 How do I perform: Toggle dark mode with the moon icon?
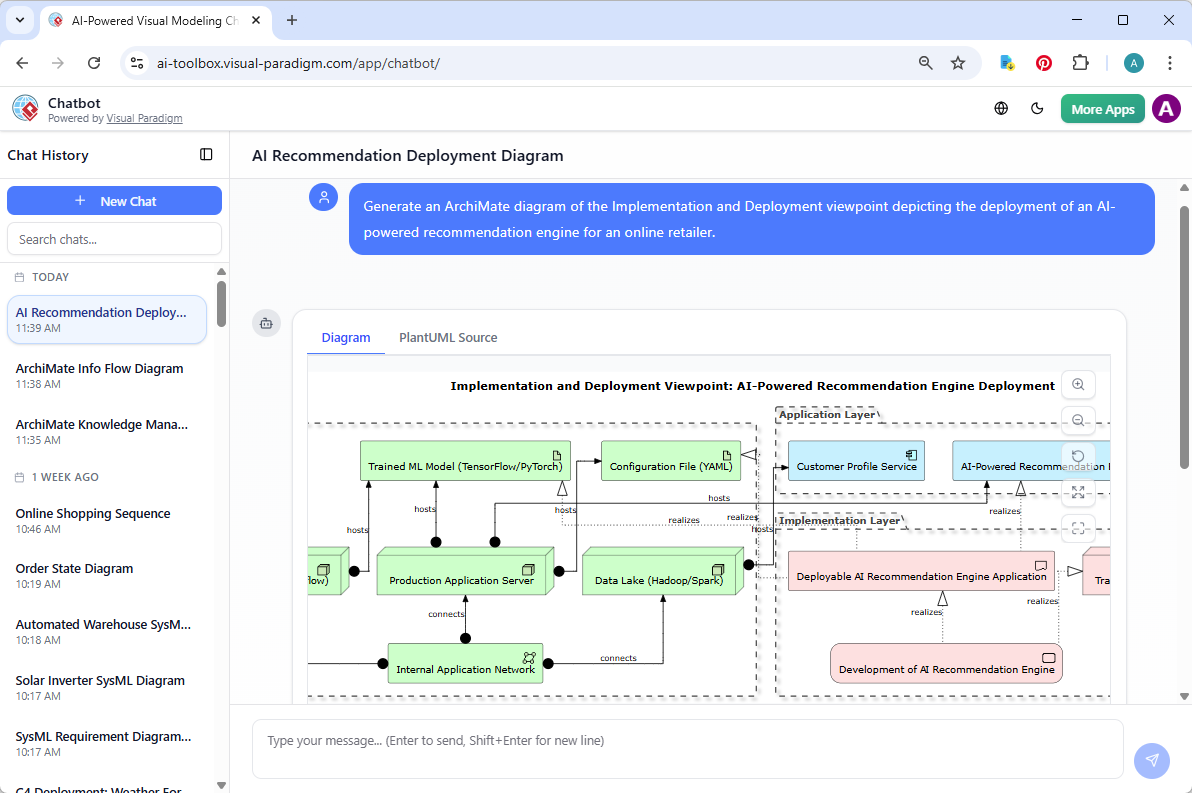[1037, 108]
